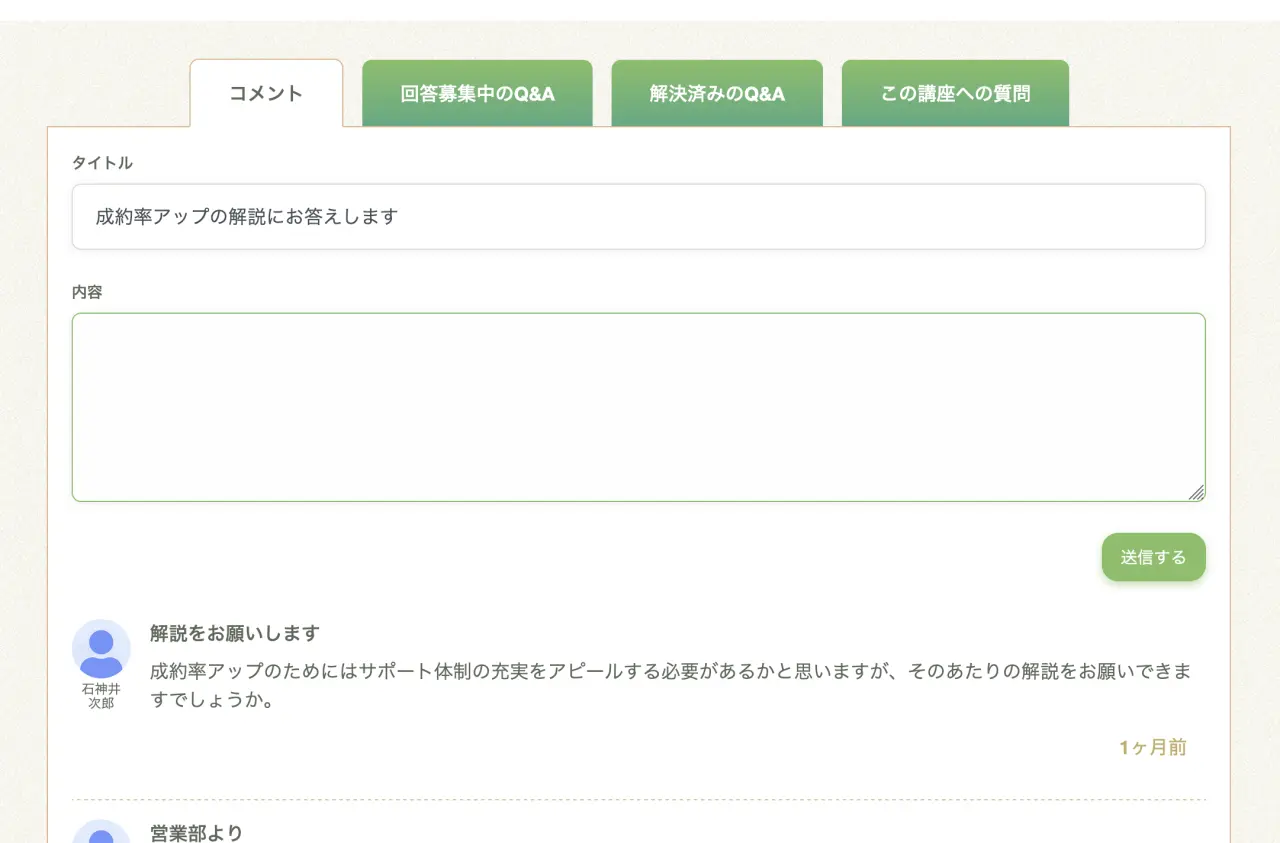Screen dimensions: 1280x843
Task: Click the 石神井 次郎 username under the avatar
Action: click(101, 696)
